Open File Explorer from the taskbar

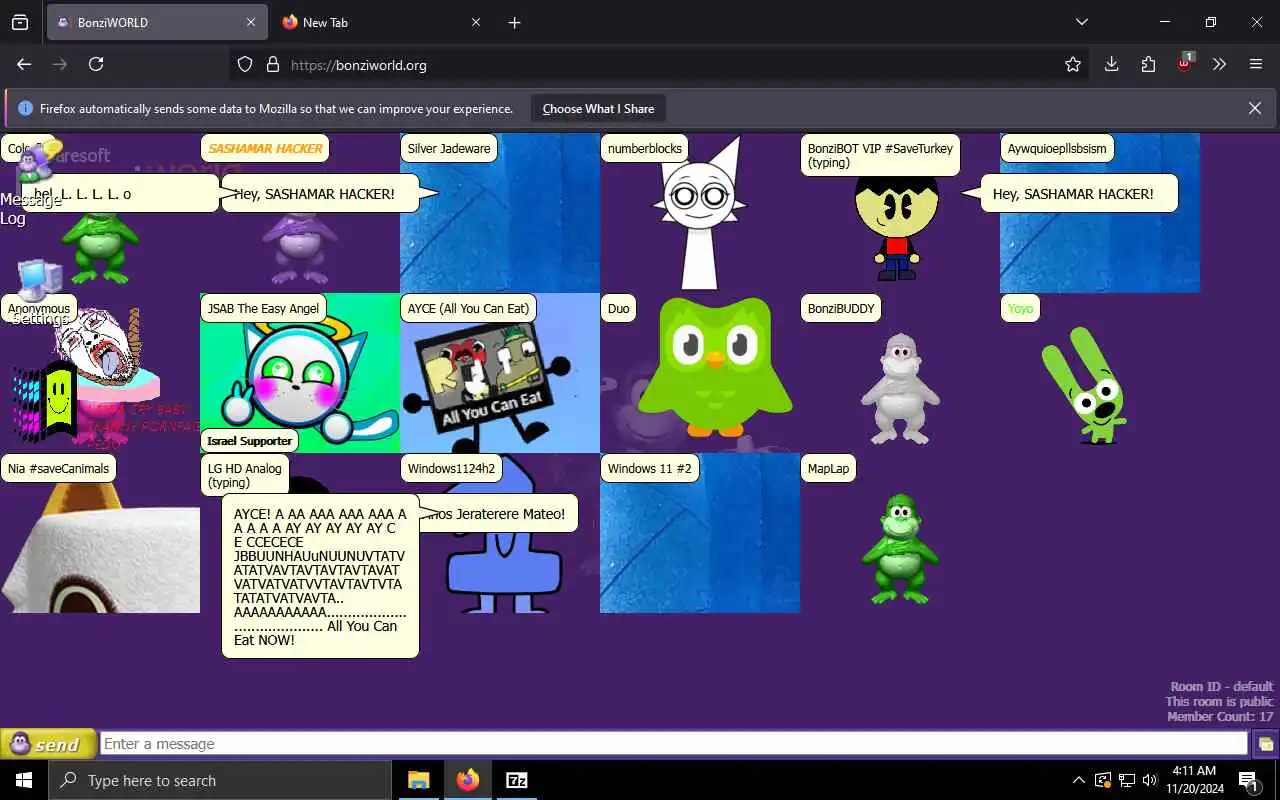419,780
